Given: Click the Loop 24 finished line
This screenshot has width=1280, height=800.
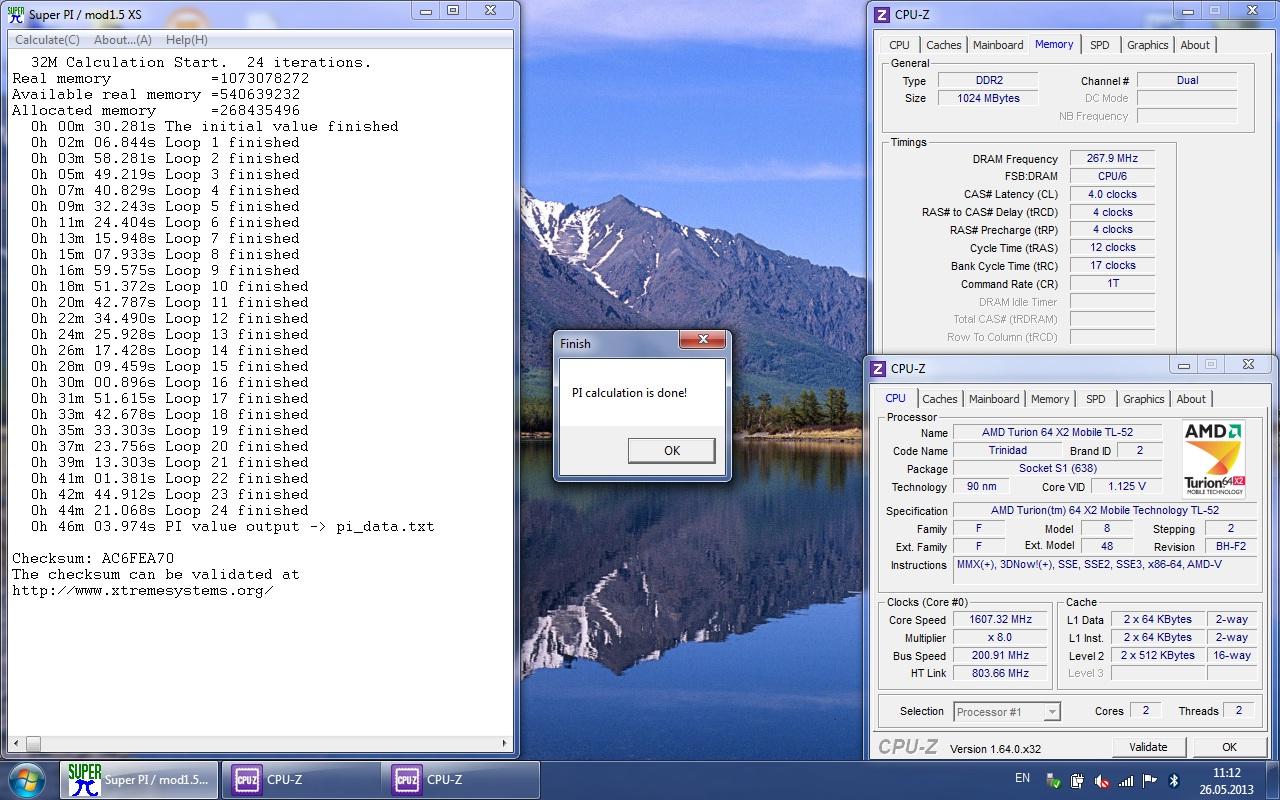Looking at the screenshot, I should [169, 510].
